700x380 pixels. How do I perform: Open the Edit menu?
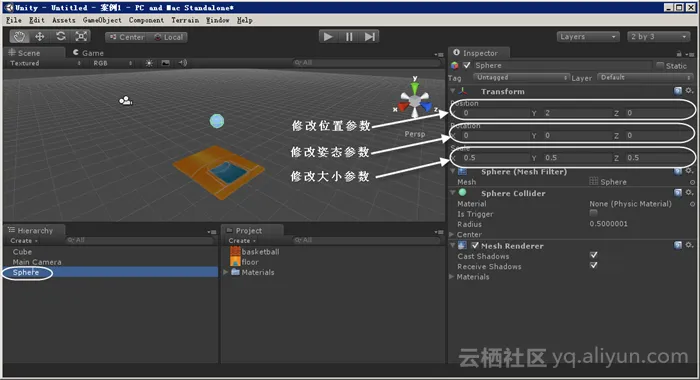pos(37,20)
